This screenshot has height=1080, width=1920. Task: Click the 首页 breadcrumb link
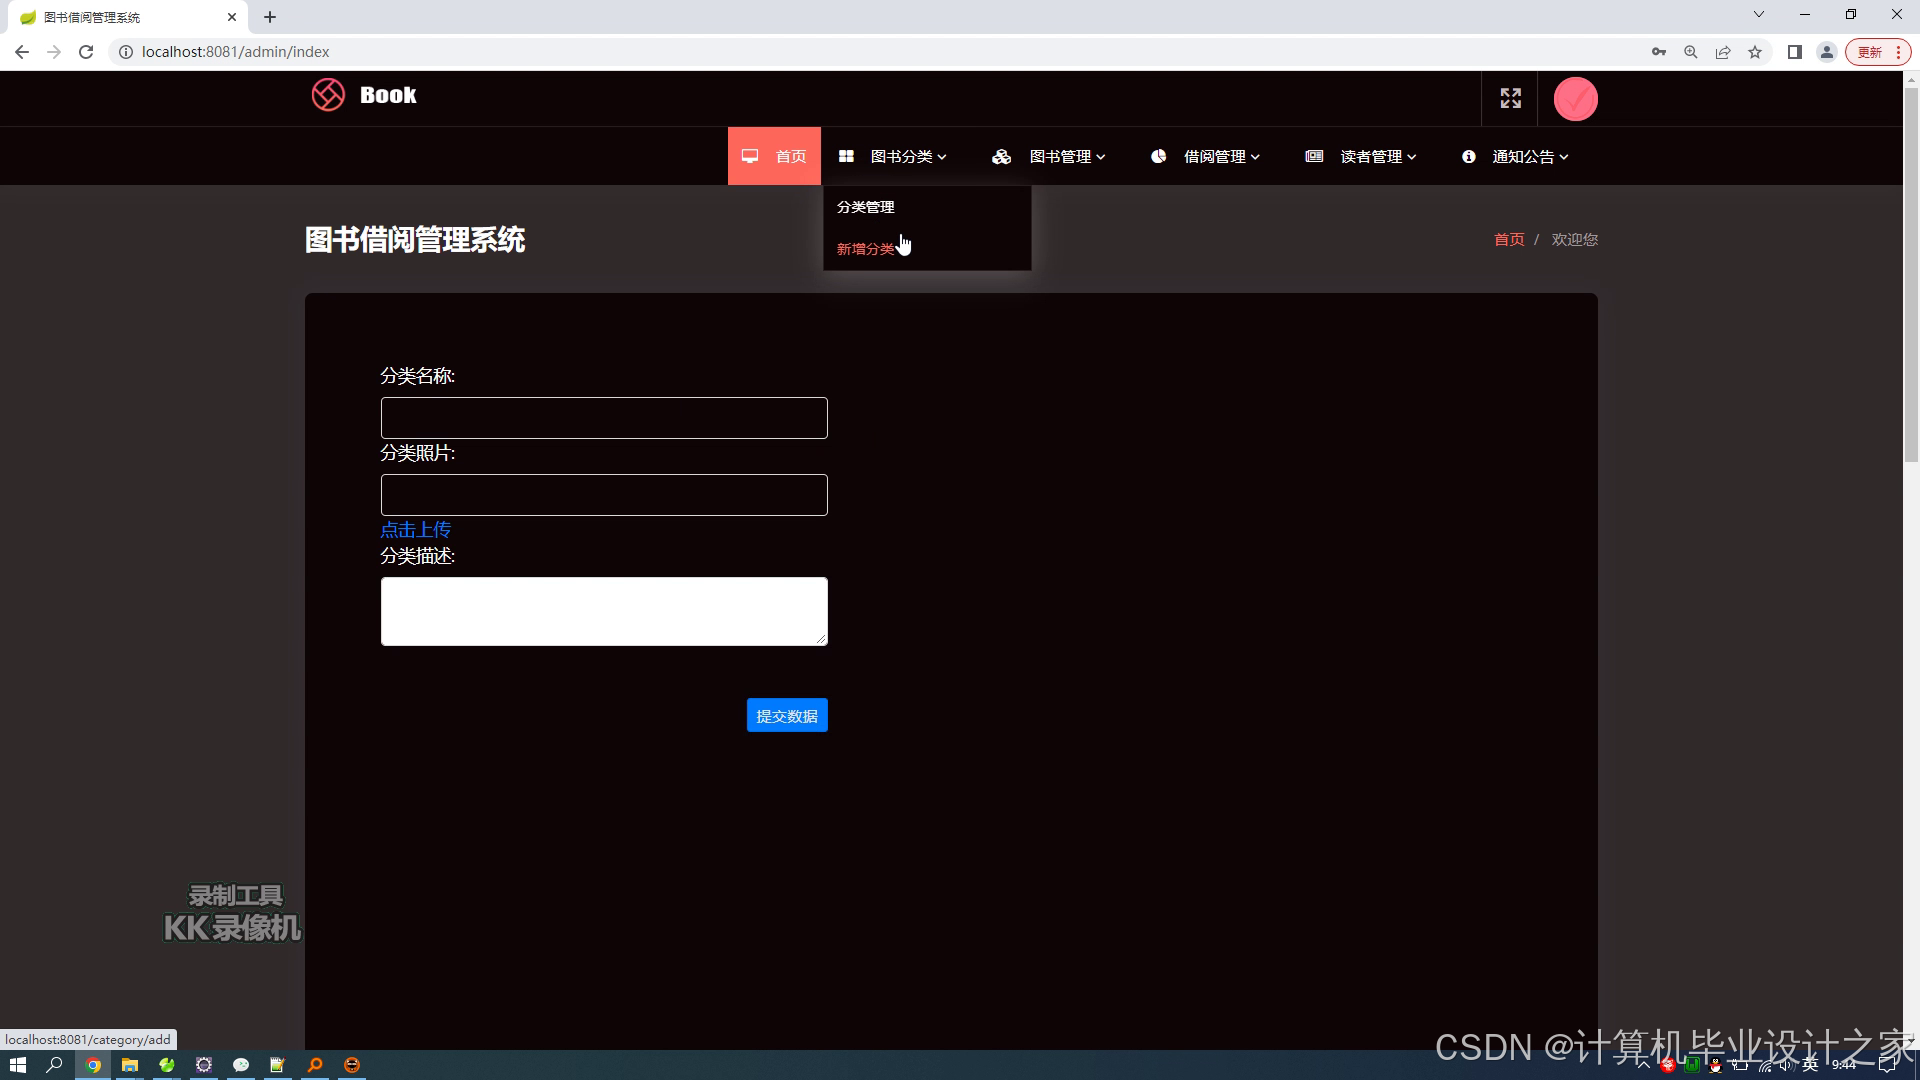click(x=1508, y=240)
